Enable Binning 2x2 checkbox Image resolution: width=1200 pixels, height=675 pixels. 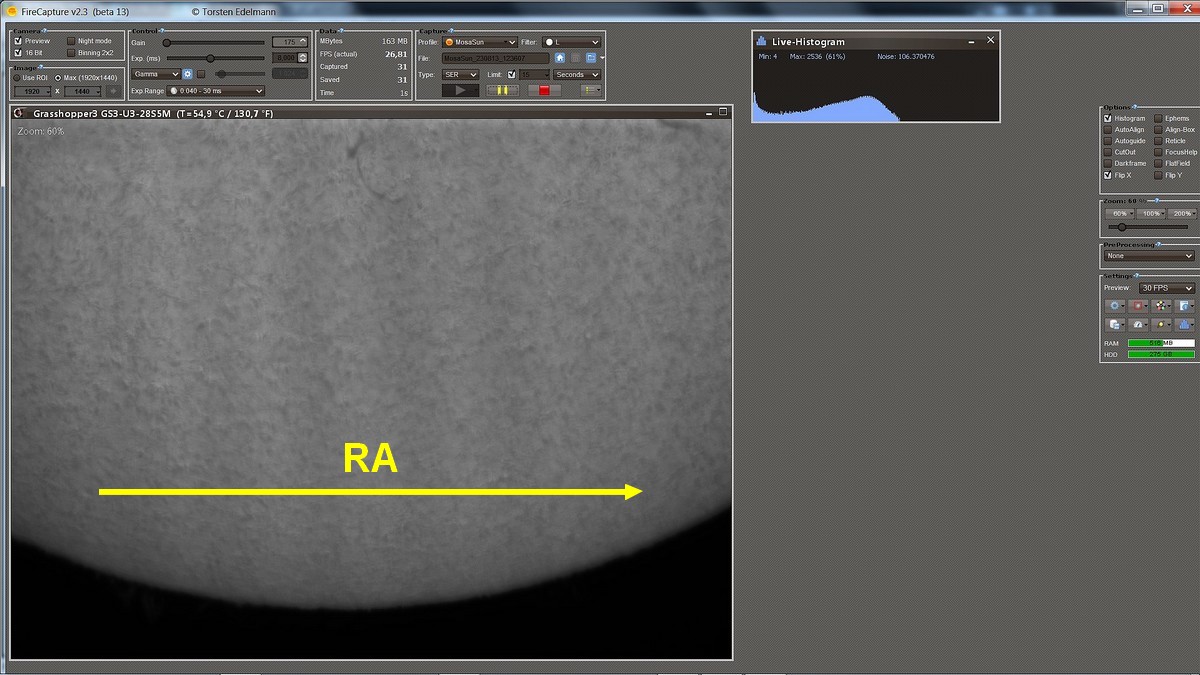pyautogui.click(x=71, y=52)
